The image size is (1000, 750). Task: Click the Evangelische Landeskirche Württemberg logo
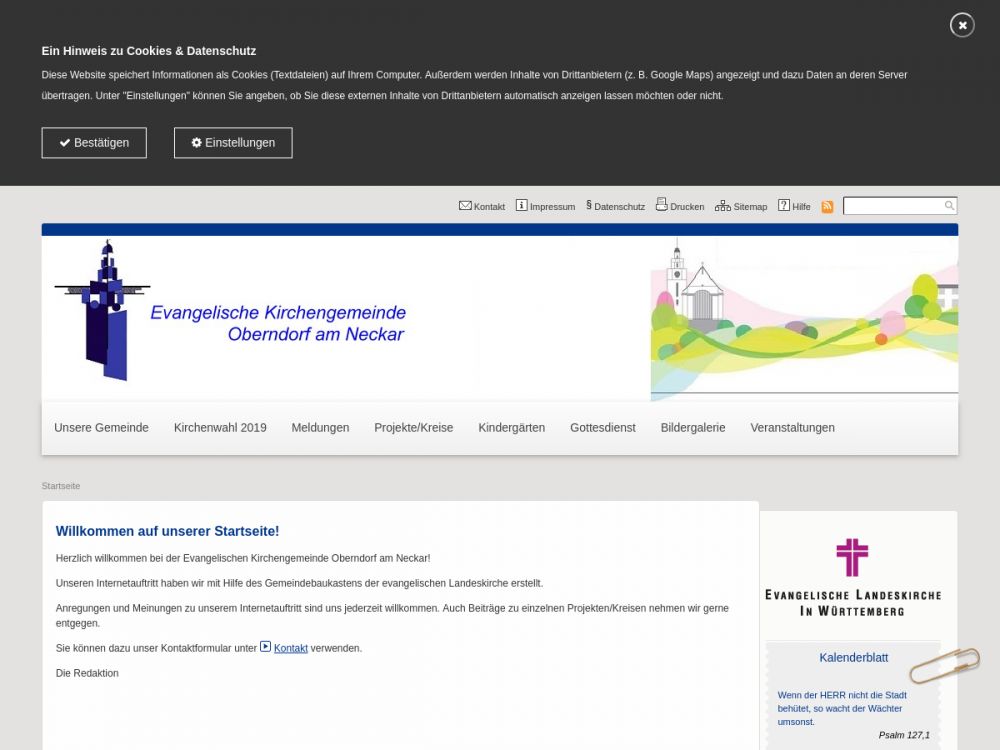[852, 577]
